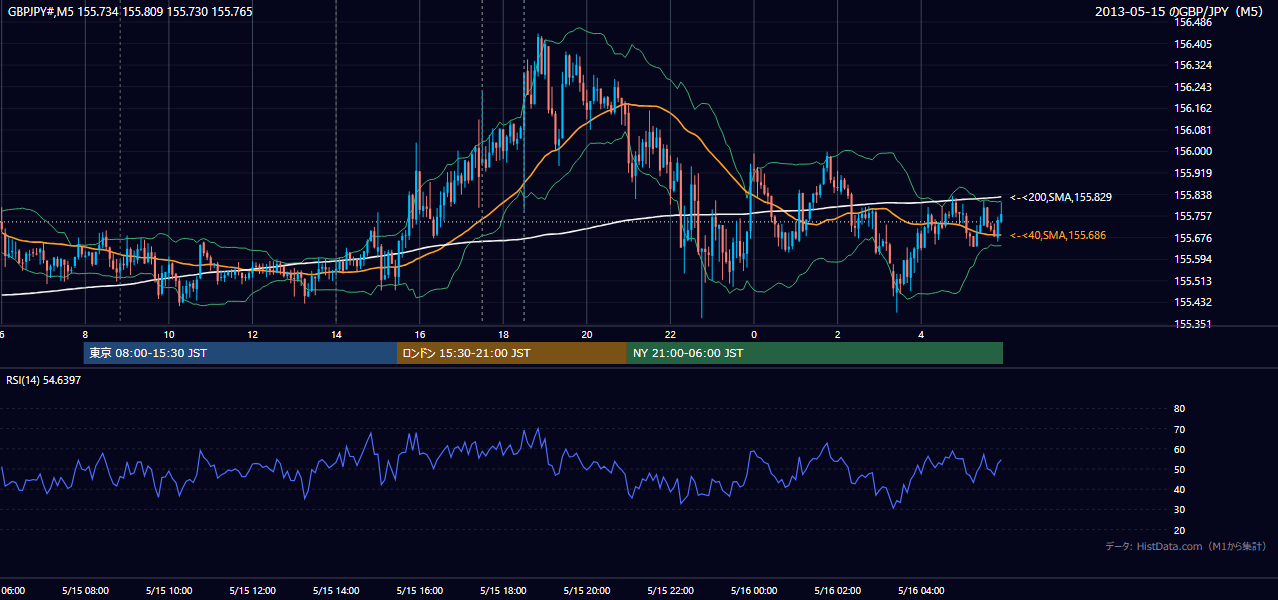The height and width of the screenshot is (600, 1278).
Task: Click the 5/15 14:00 bottom time label
Action: (x=336, y=591)
